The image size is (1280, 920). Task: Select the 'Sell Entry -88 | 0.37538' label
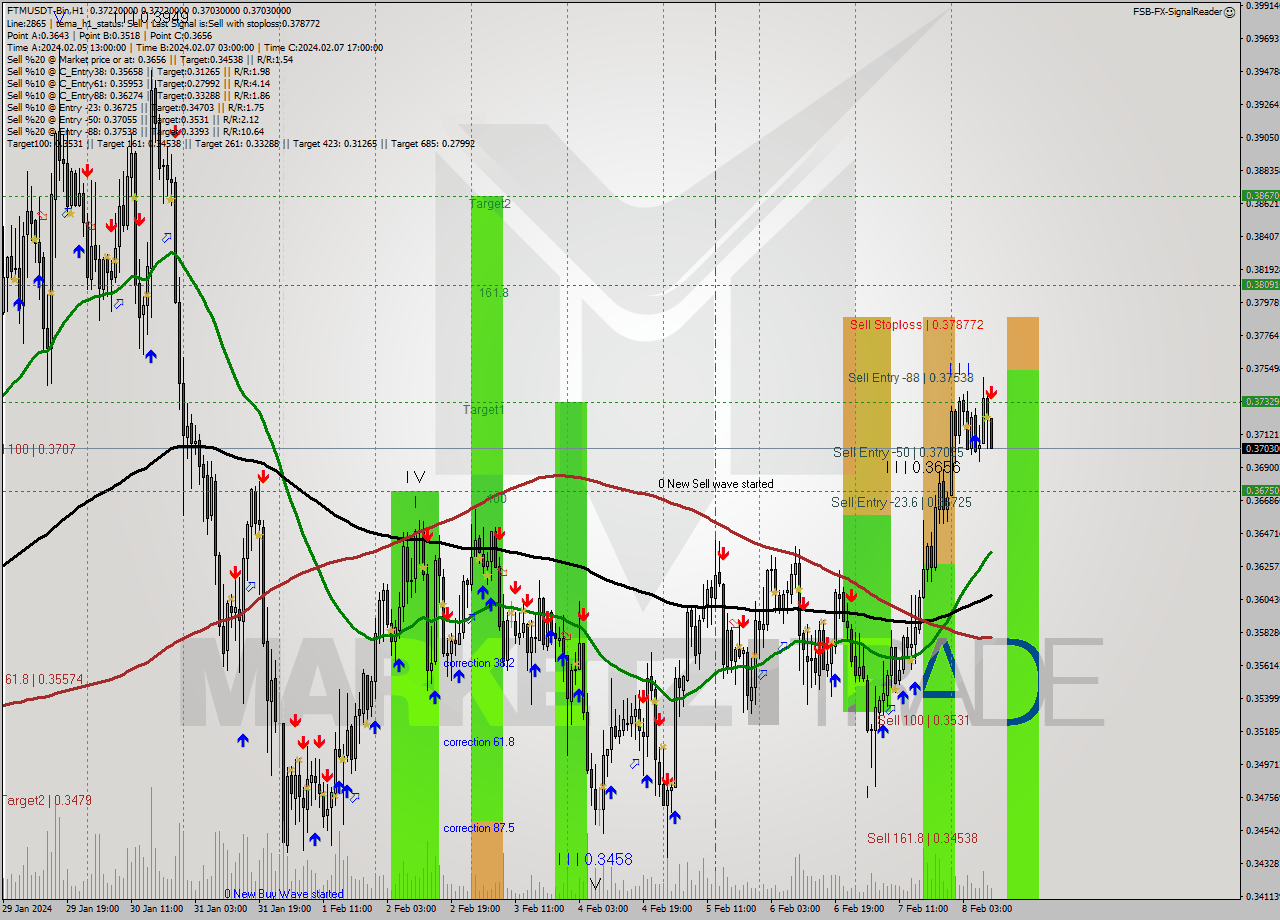pyautogui.click(x=910, y=378)
